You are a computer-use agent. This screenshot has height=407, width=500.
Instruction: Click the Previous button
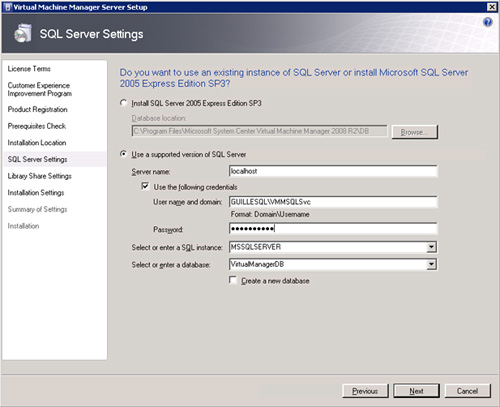coord(365,391)
